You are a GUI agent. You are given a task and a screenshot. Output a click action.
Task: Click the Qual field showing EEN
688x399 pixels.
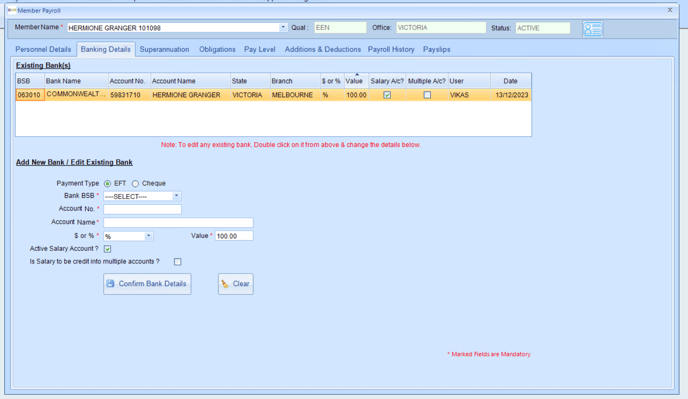pyautogui.click(x=340, y=28)
